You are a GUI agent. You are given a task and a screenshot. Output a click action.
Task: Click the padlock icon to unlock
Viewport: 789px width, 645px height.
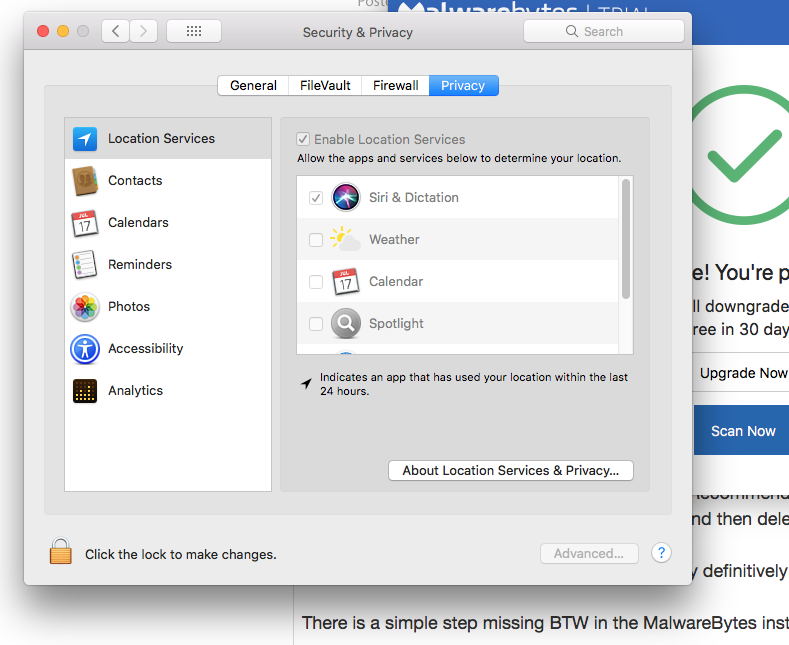(x=60, y=551)
